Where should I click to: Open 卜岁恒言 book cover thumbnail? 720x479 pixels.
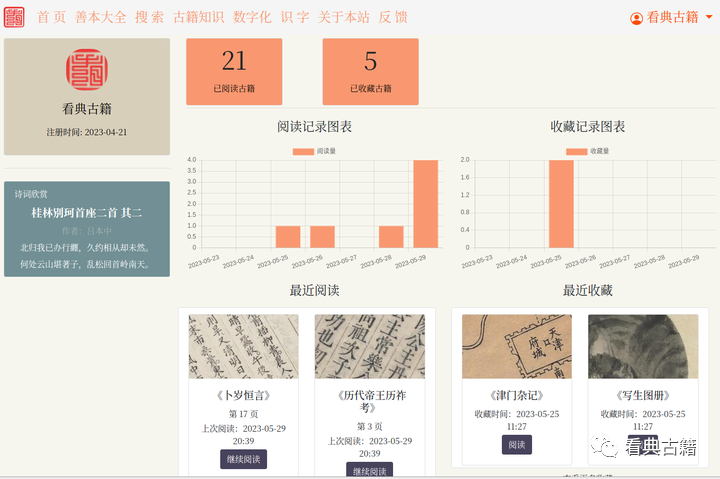coord(243,347)
